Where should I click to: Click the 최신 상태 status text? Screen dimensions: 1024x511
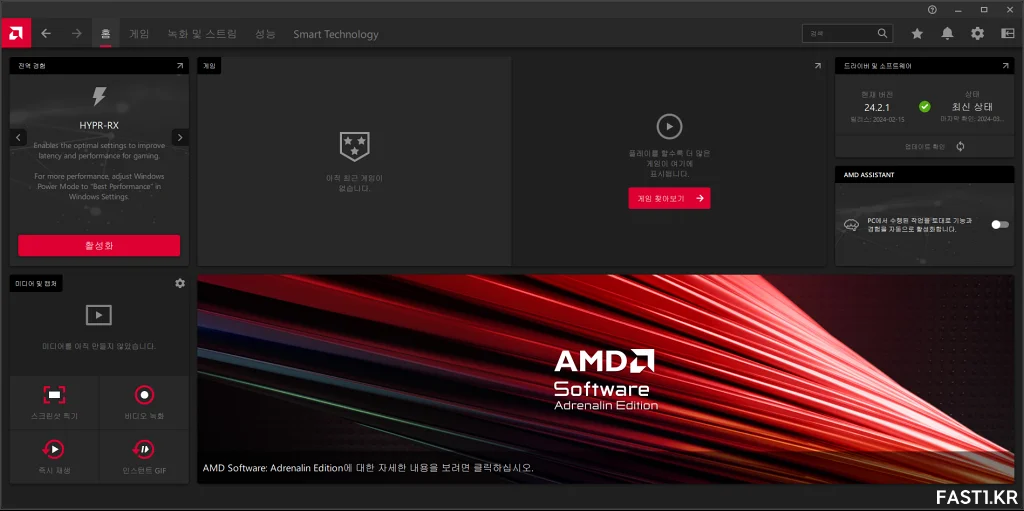[x=972, y=107]
